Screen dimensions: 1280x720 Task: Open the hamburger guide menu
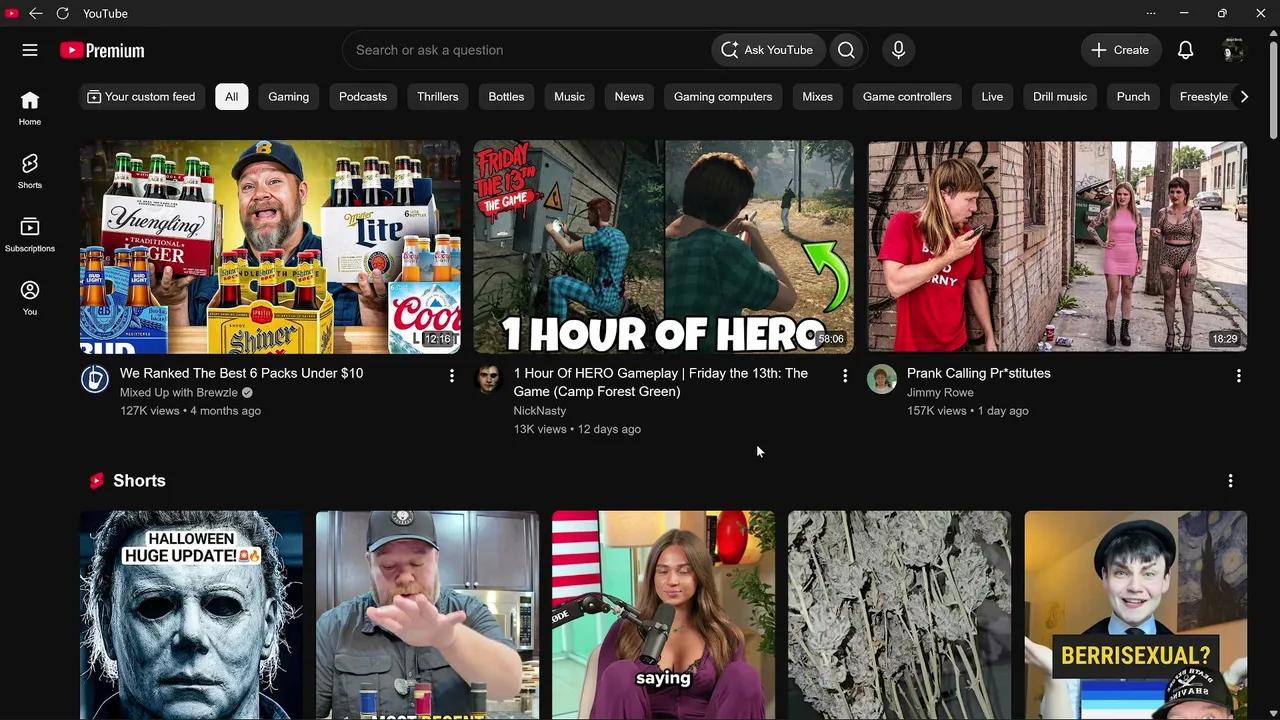(x=30, y=50)
